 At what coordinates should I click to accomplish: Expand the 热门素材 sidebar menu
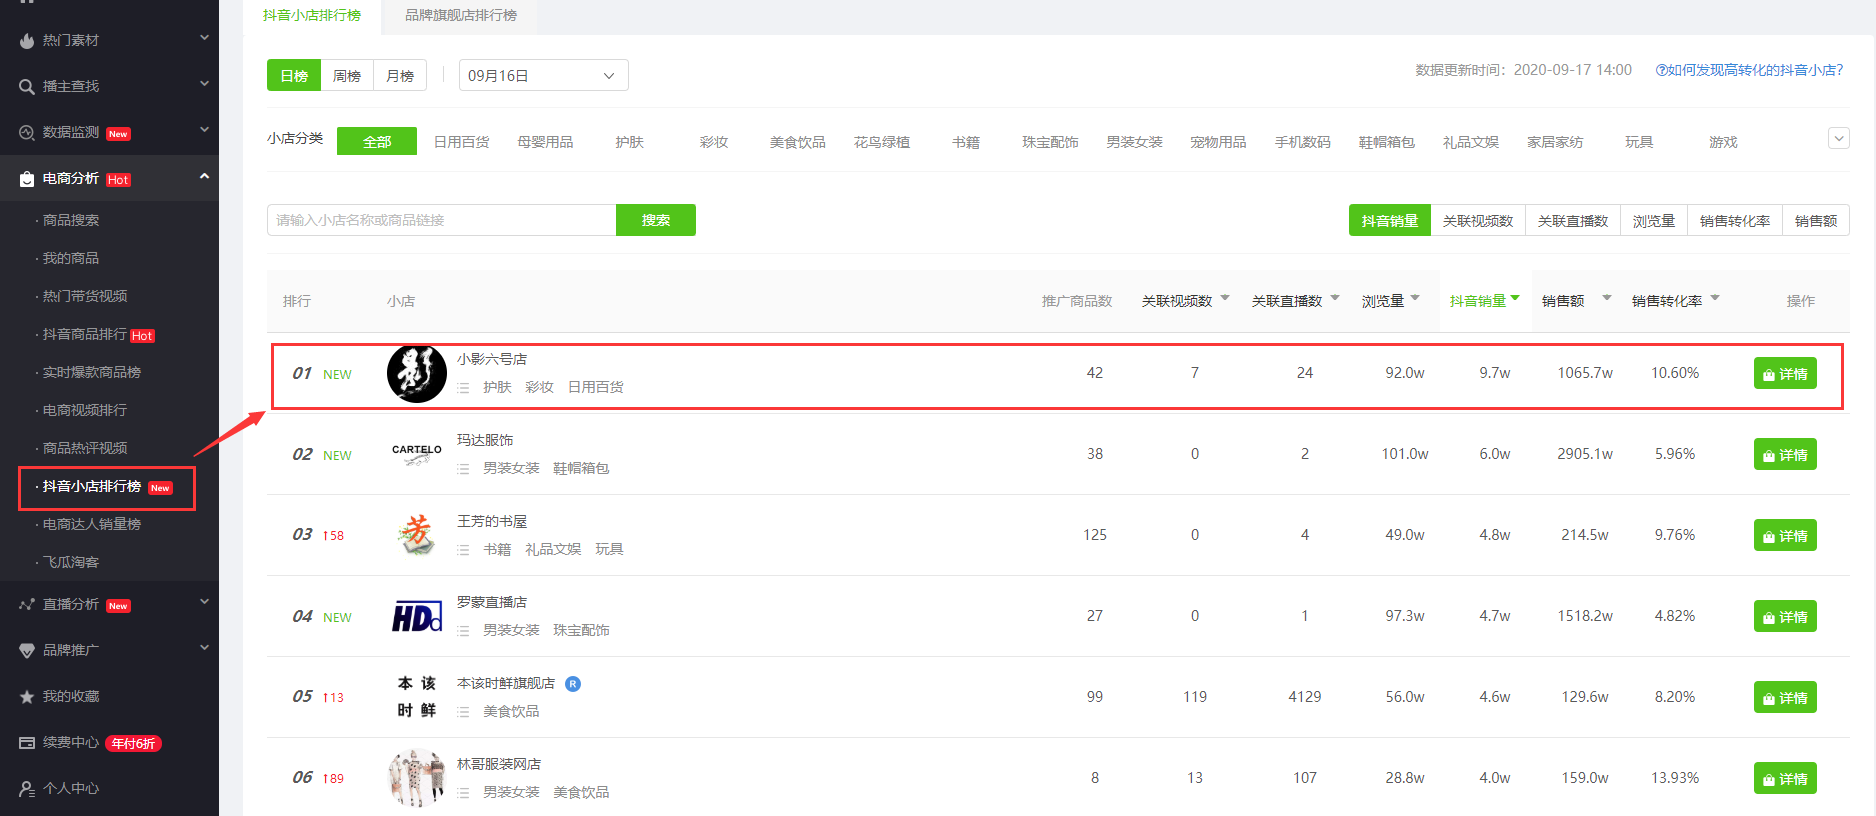204,39
